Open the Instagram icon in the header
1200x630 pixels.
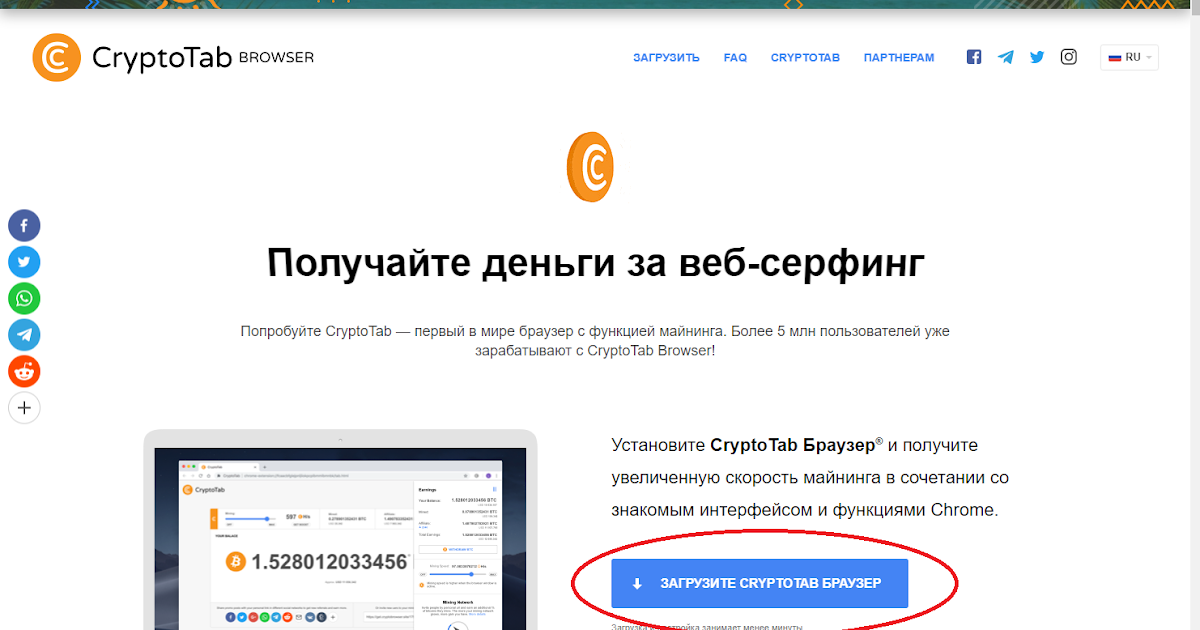(x=1069, y=57)
